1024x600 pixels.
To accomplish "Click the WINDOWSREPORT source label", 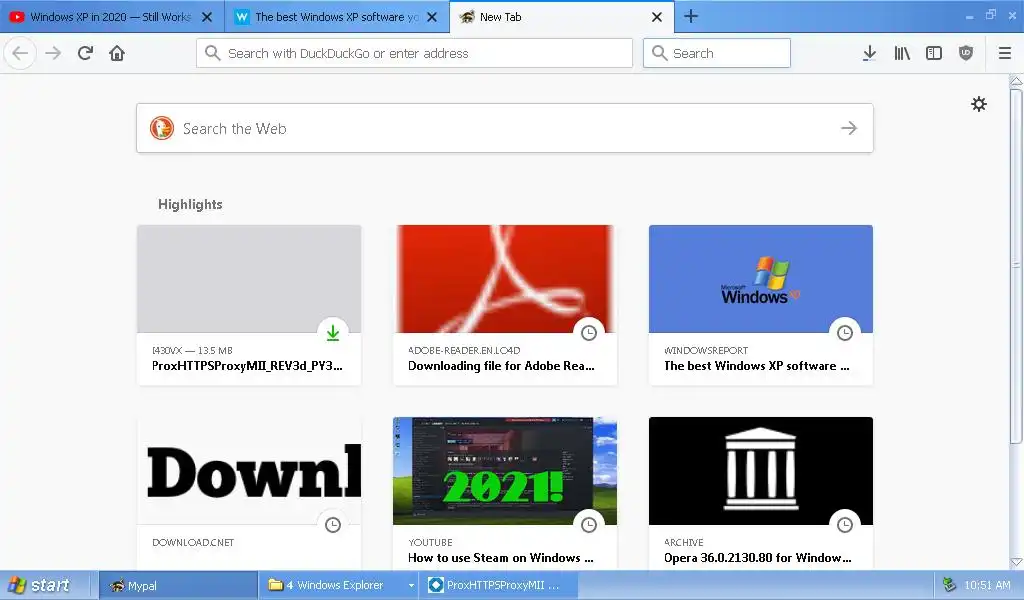I will 706,351.
